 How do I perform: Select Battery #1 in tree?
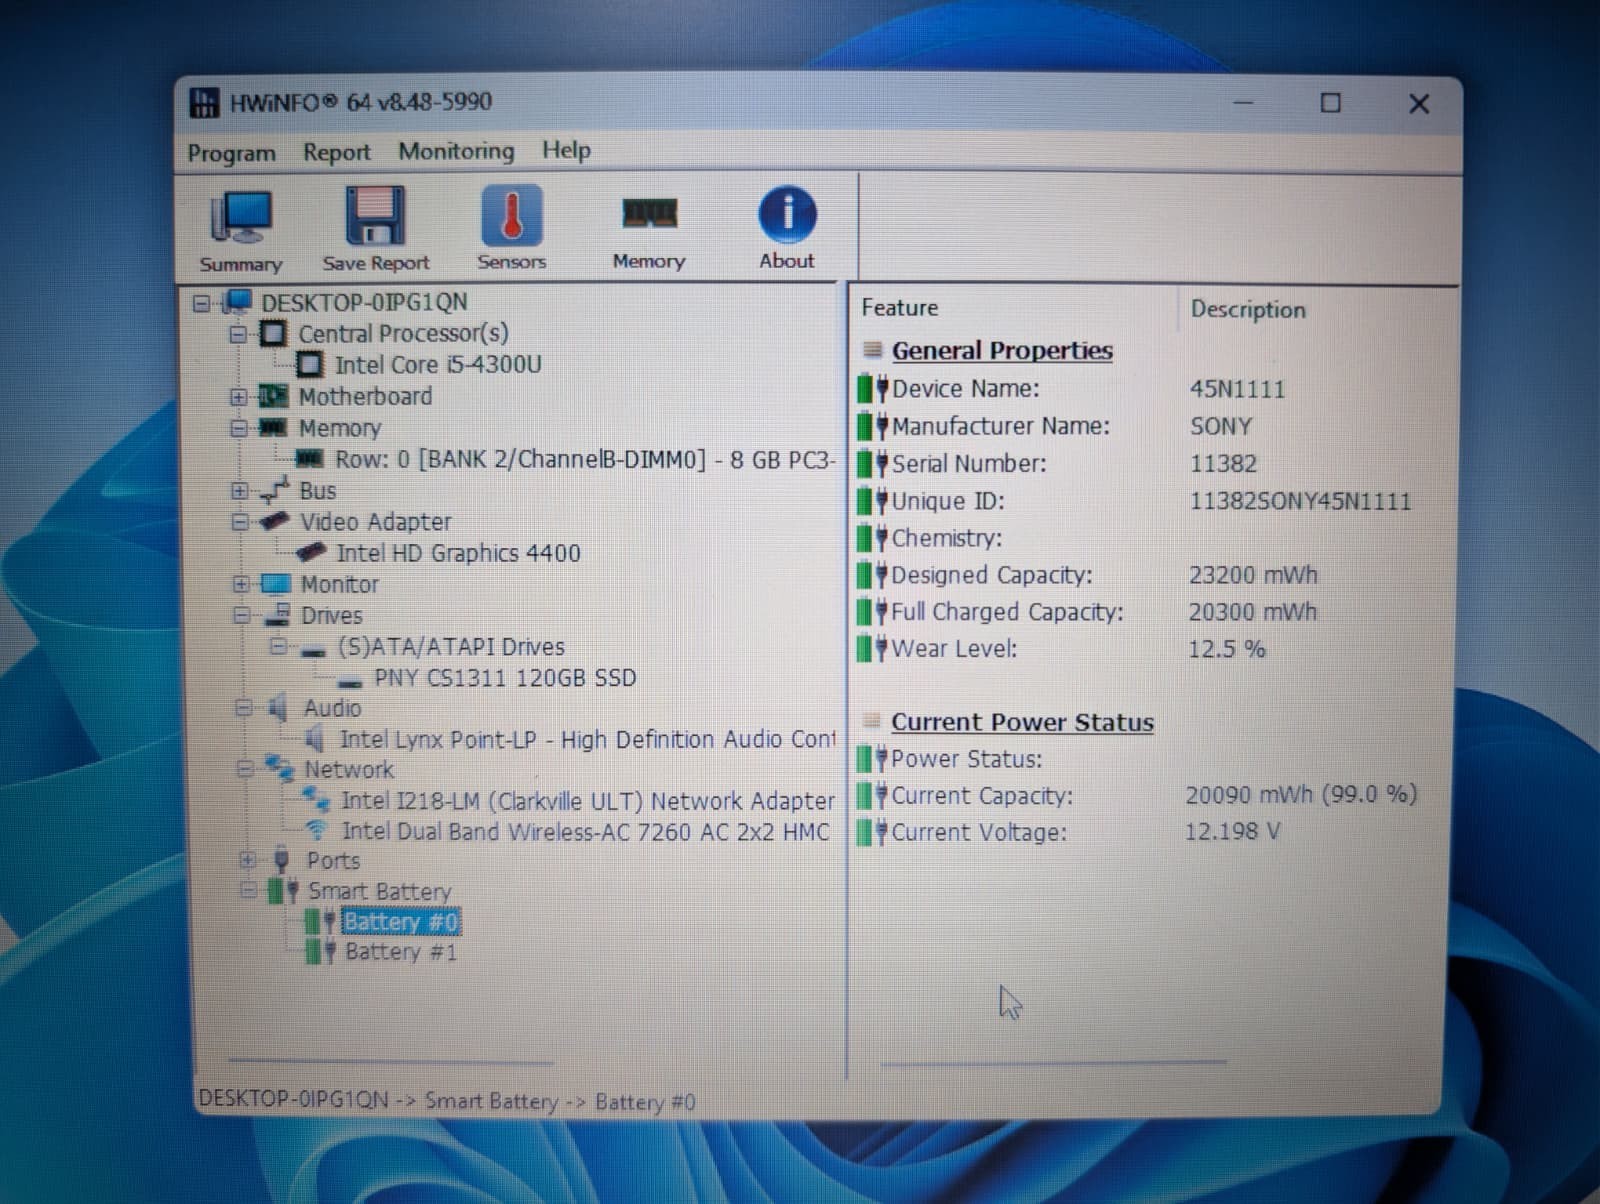(x=400, y=952)
